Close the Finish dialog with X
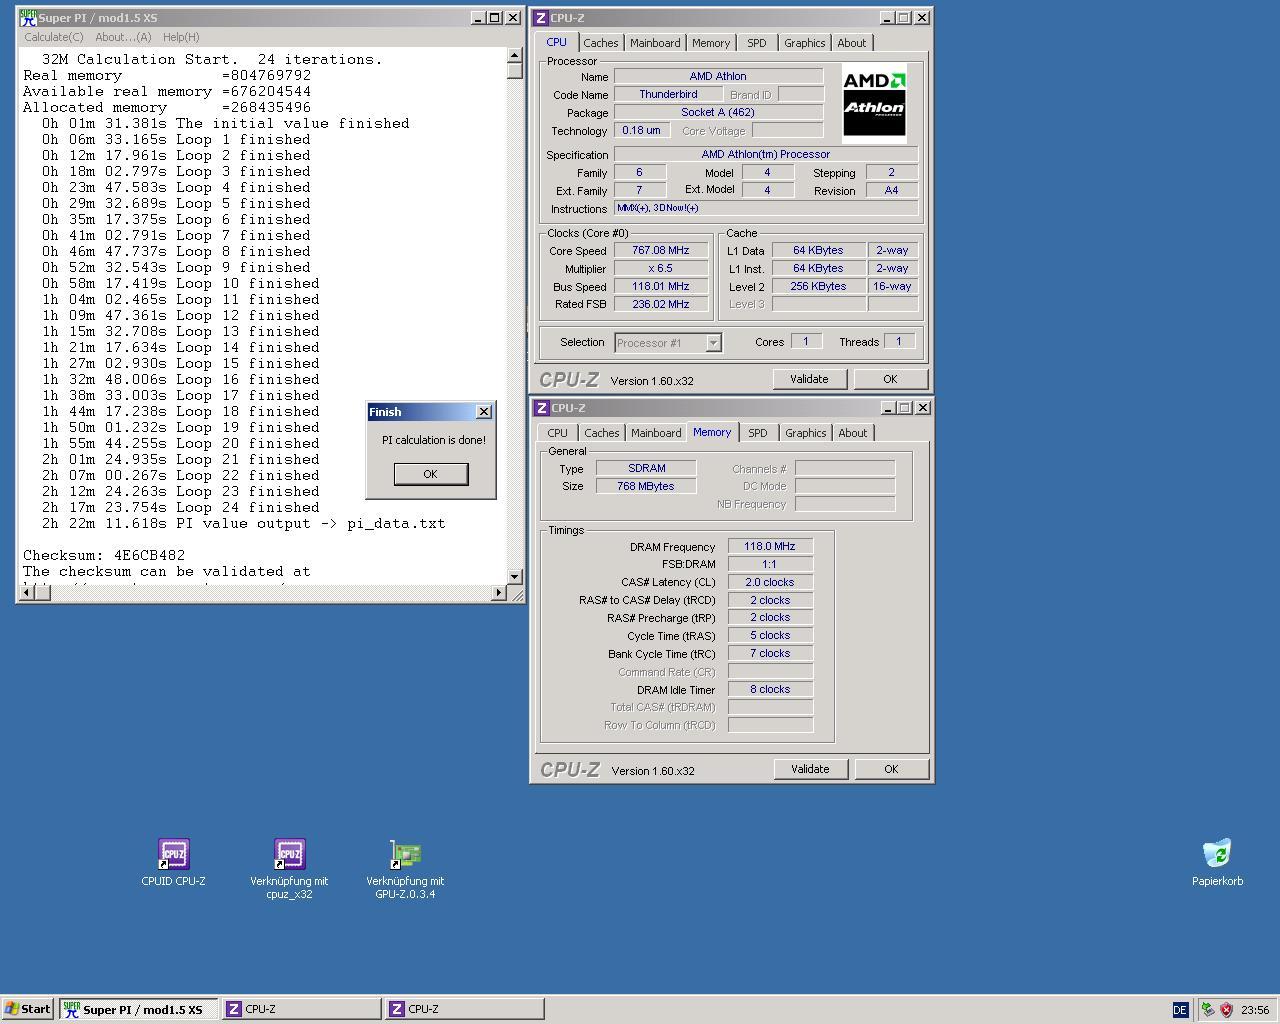The image size is (1280, 1024). pyautogui.click(x=484, y=412)
